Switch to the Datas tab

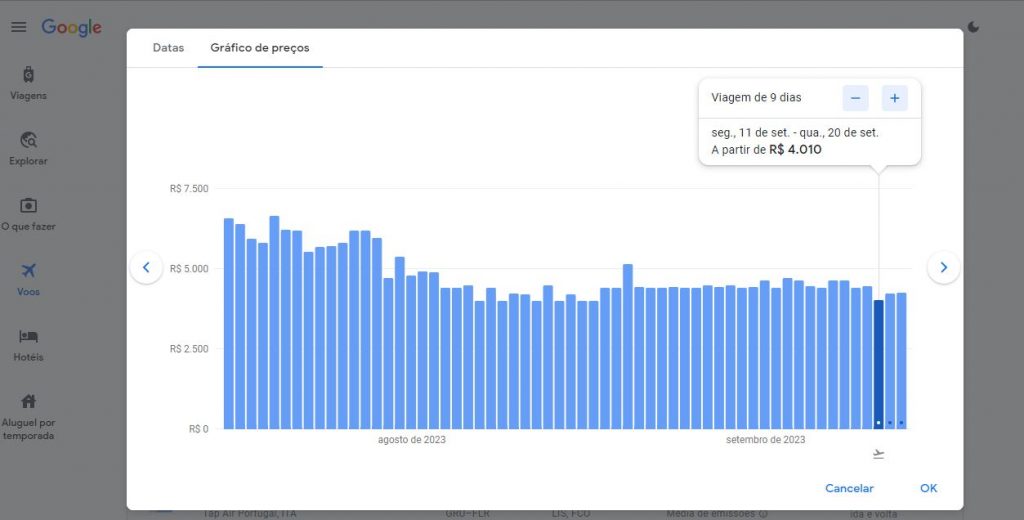pos(168,48)
